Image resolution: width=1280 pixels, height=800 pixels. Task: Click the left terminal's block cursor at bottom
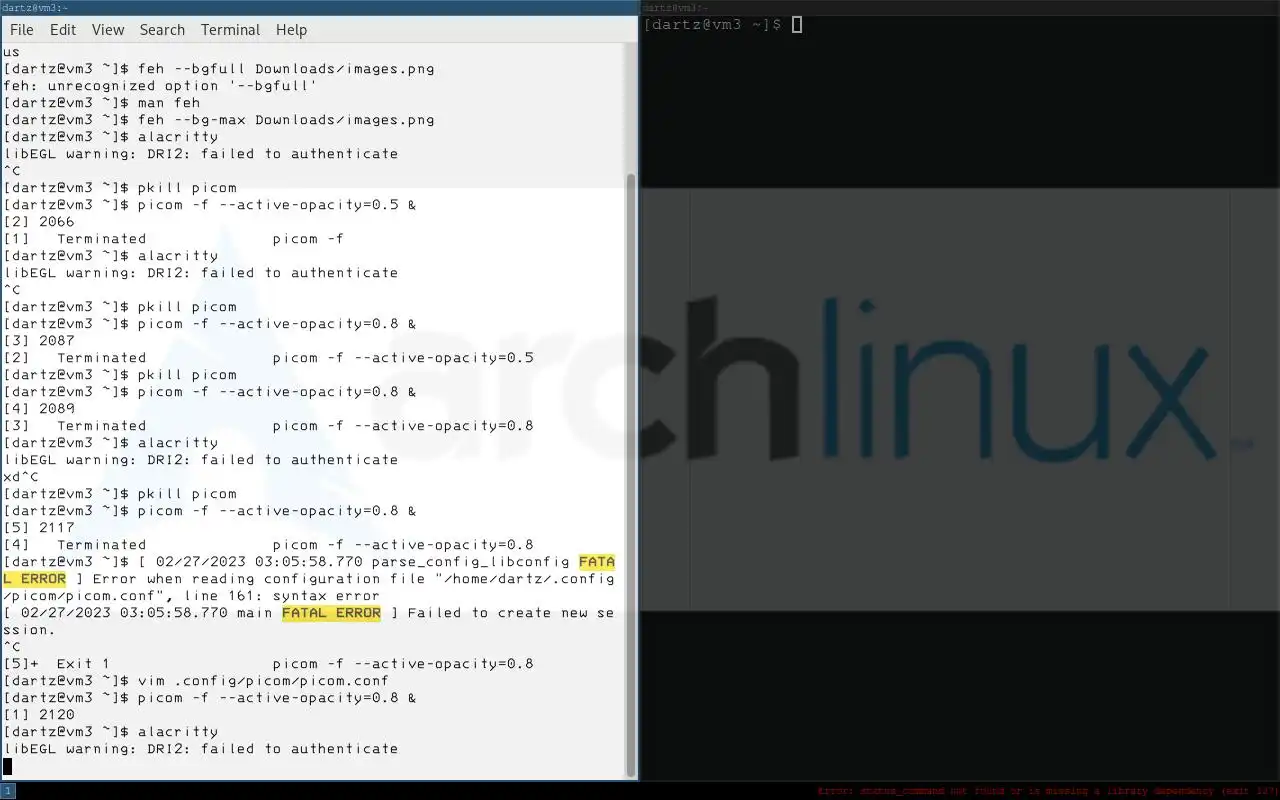coord(8,766)
